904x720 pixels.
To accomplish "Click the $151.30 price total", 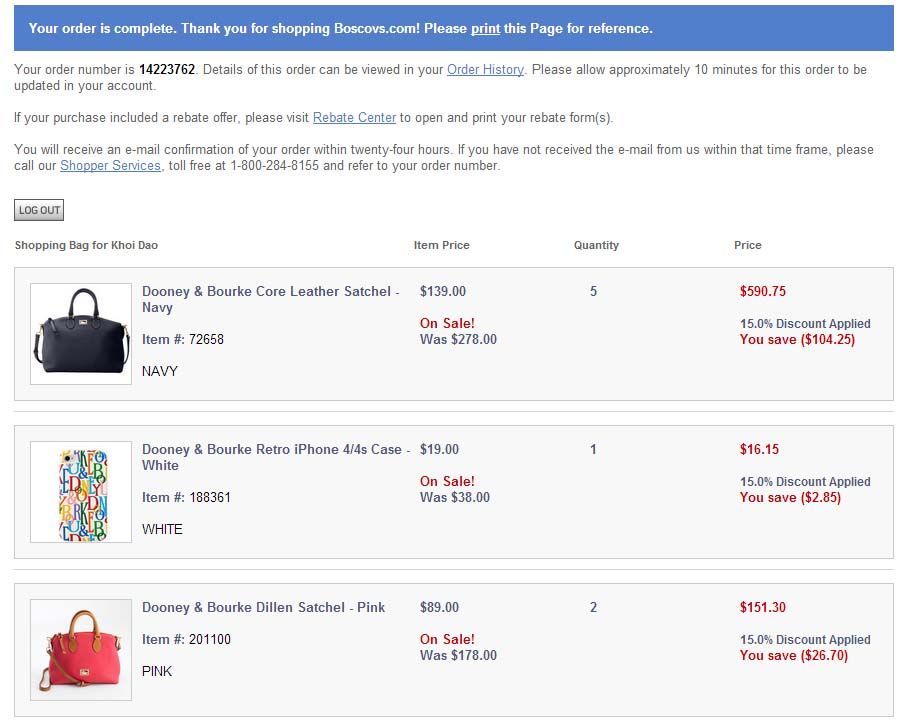I will [x=763, y=608].
